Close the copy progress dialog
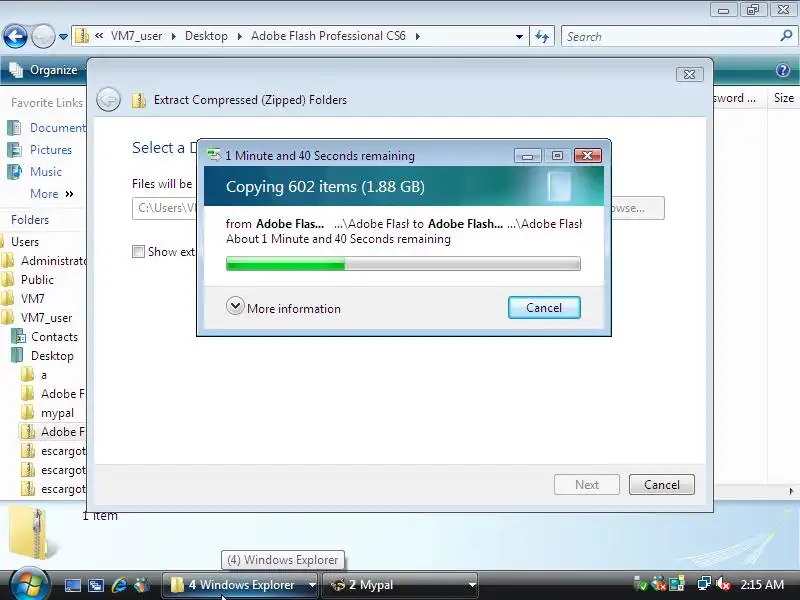 (587, 156)
